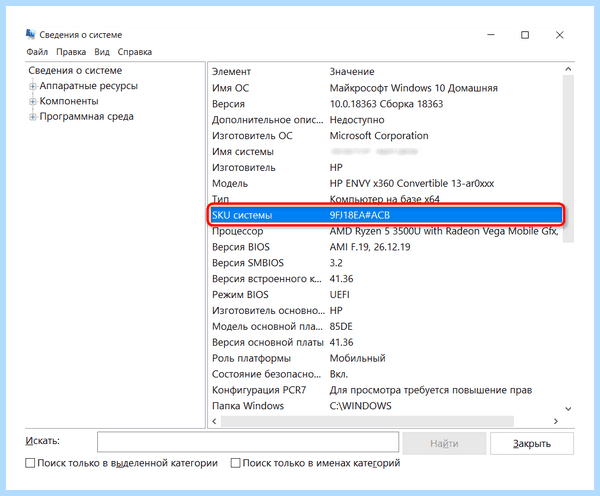
Task: Open the Справка menu
Action: point(135,52)
